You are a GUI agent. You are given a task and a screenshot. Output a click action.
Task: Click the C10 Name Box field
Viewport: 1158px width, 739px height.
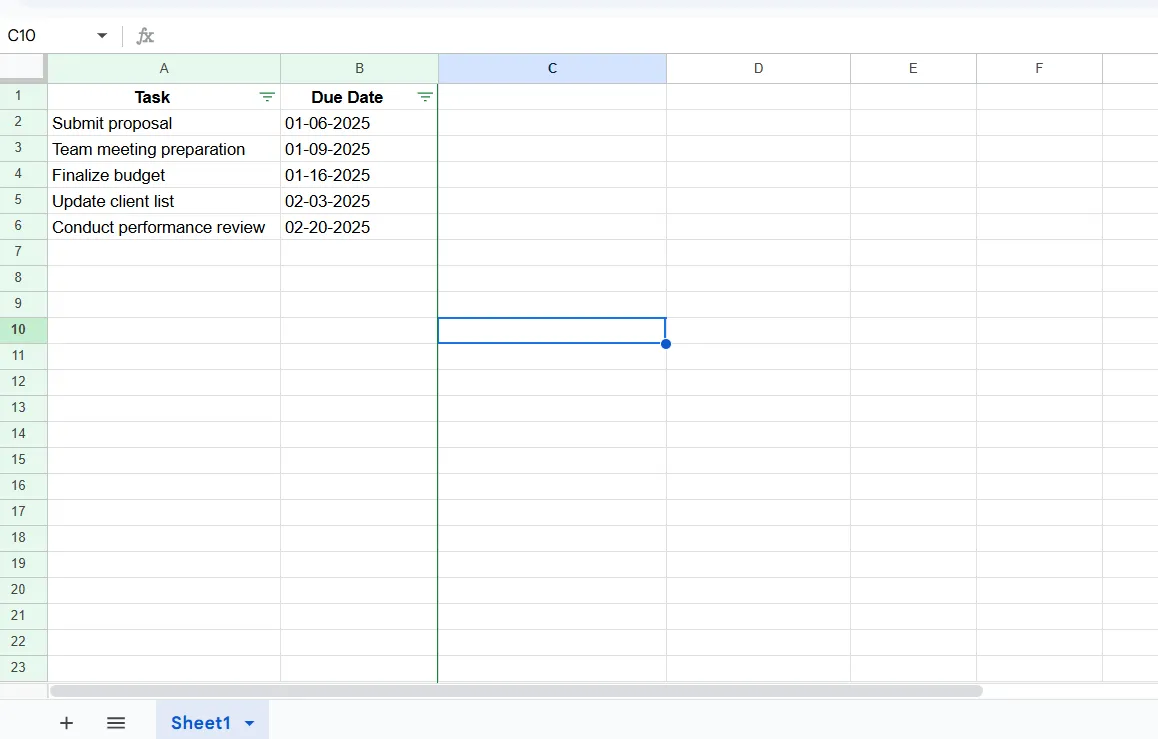click(48, 35)
